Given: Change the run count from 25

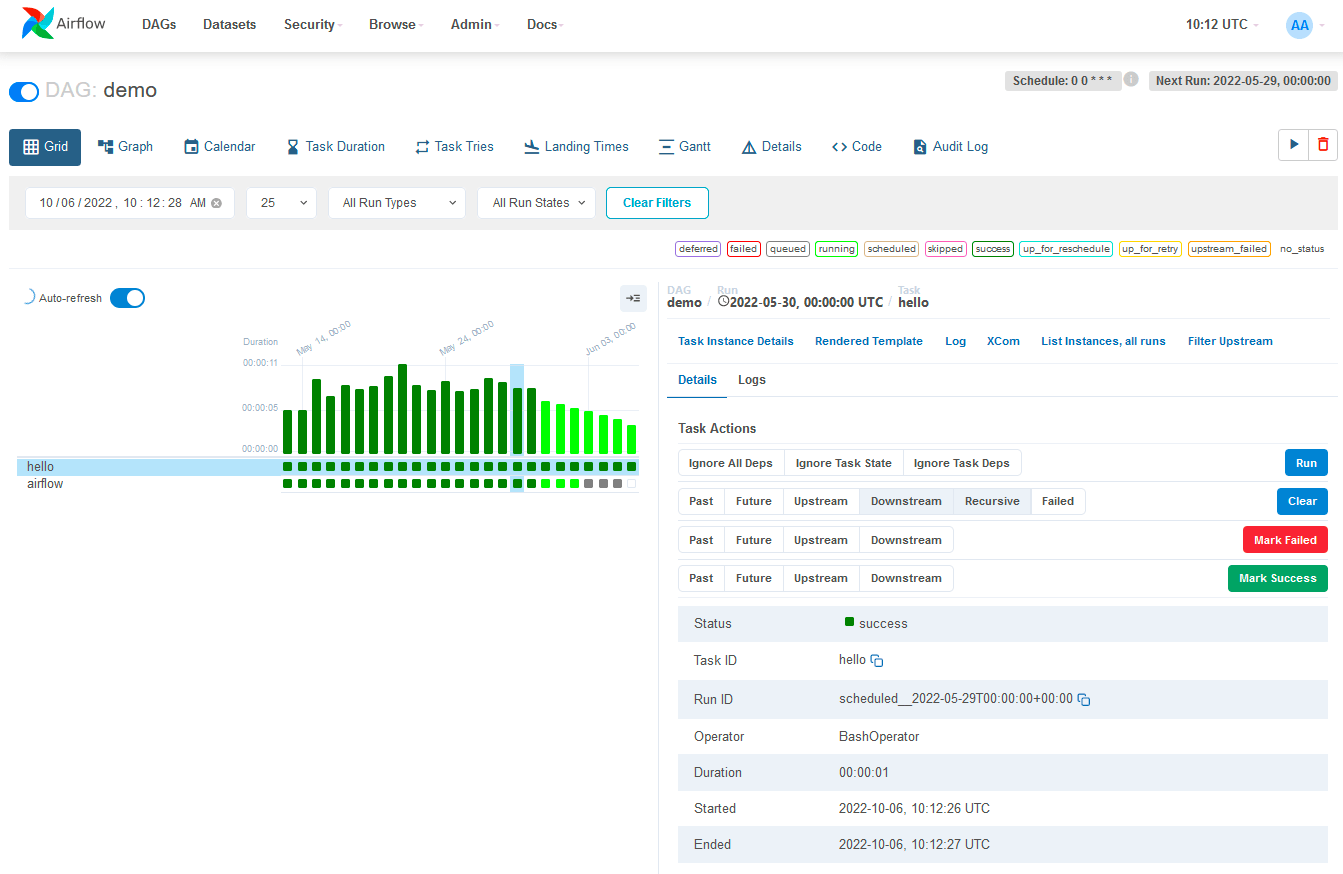Looking at the screenshot, I should (x=281, y=202).
